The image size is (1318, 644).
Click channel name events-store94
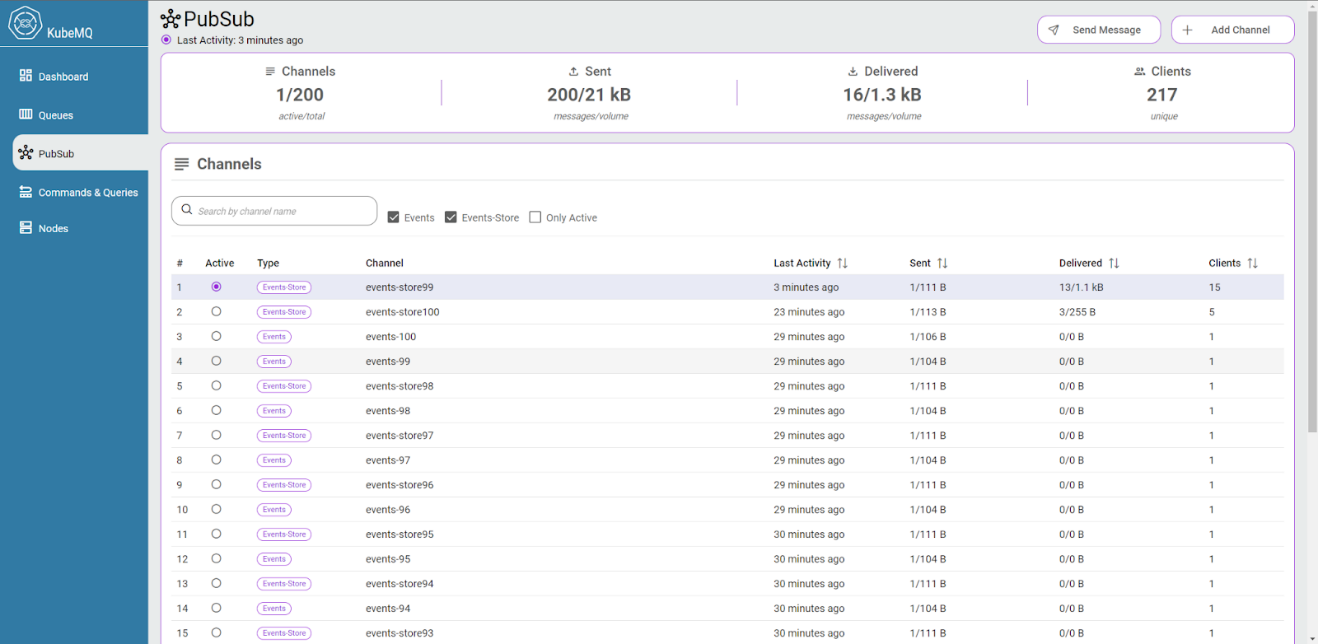[400, 584]
